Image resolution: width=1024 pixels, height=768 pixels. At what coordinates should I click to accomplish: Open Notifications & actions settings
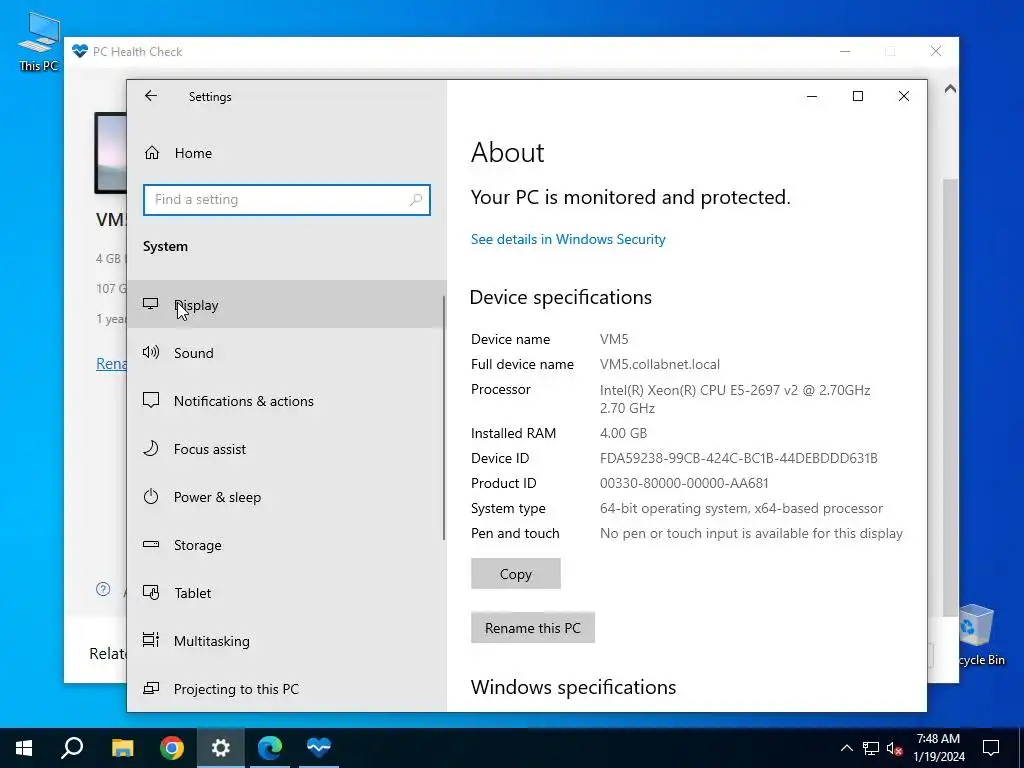tap(286, 400)
